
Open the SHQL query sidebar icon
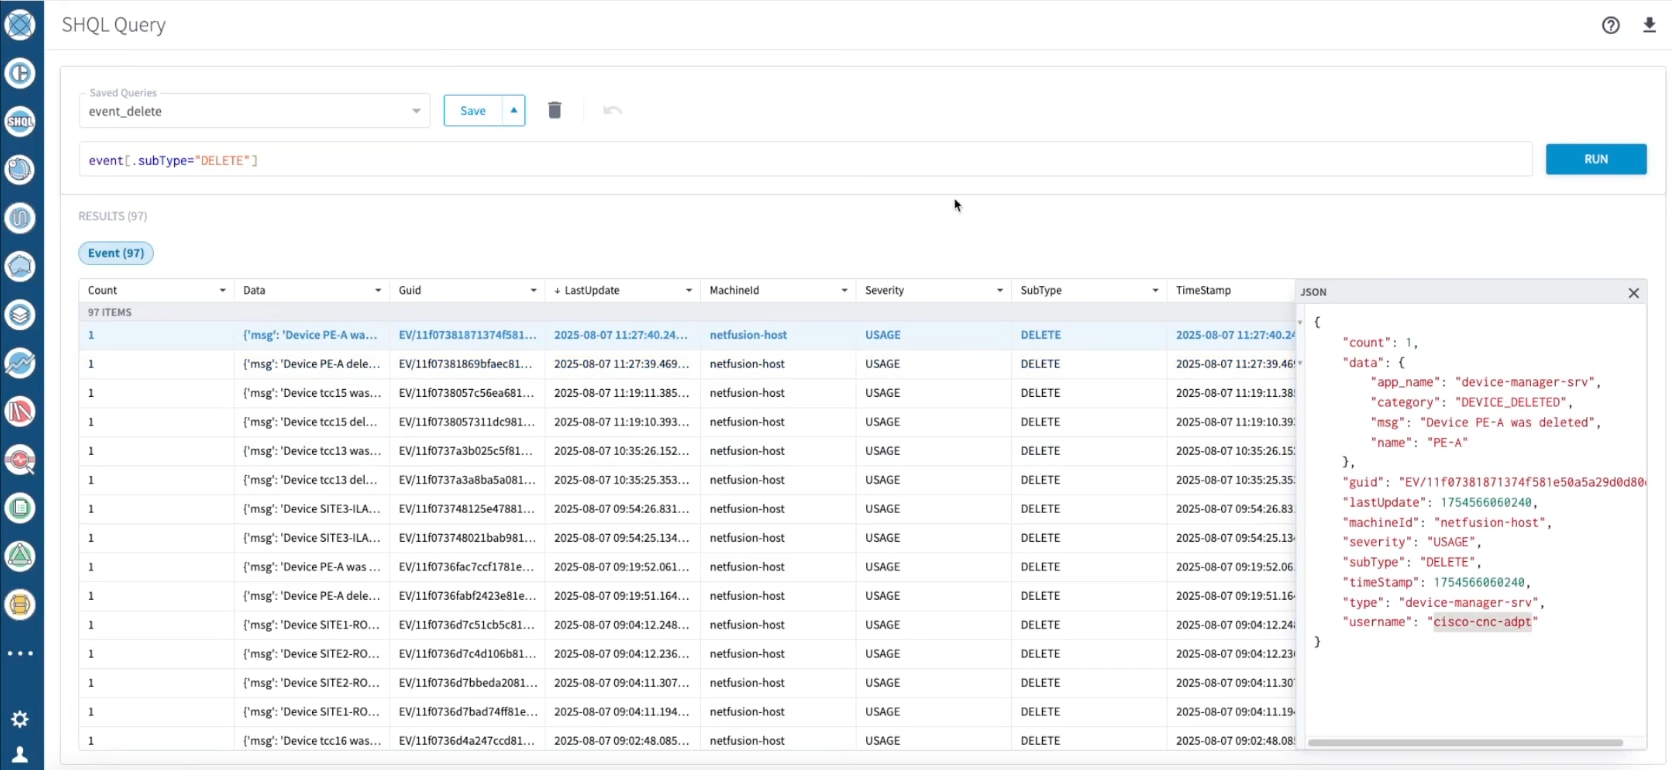click(x=20, y=121)
